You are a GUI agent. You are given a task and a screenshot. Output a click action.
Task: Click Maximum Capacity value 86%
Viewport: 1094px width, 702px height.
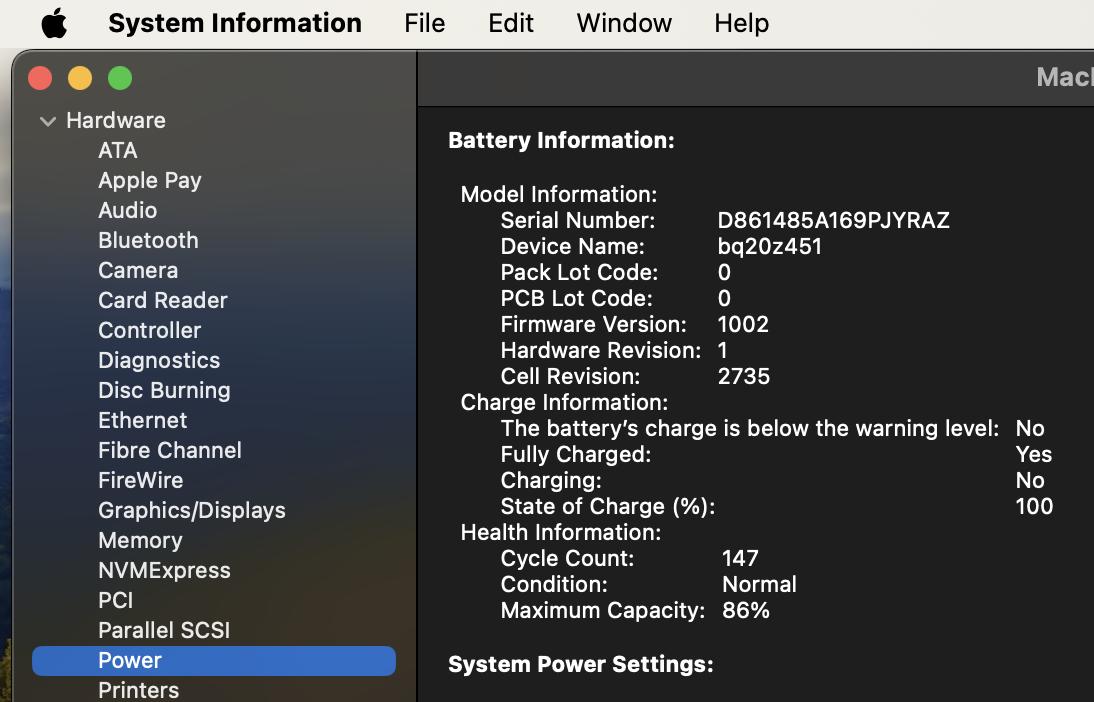click(x=746, y=611)
